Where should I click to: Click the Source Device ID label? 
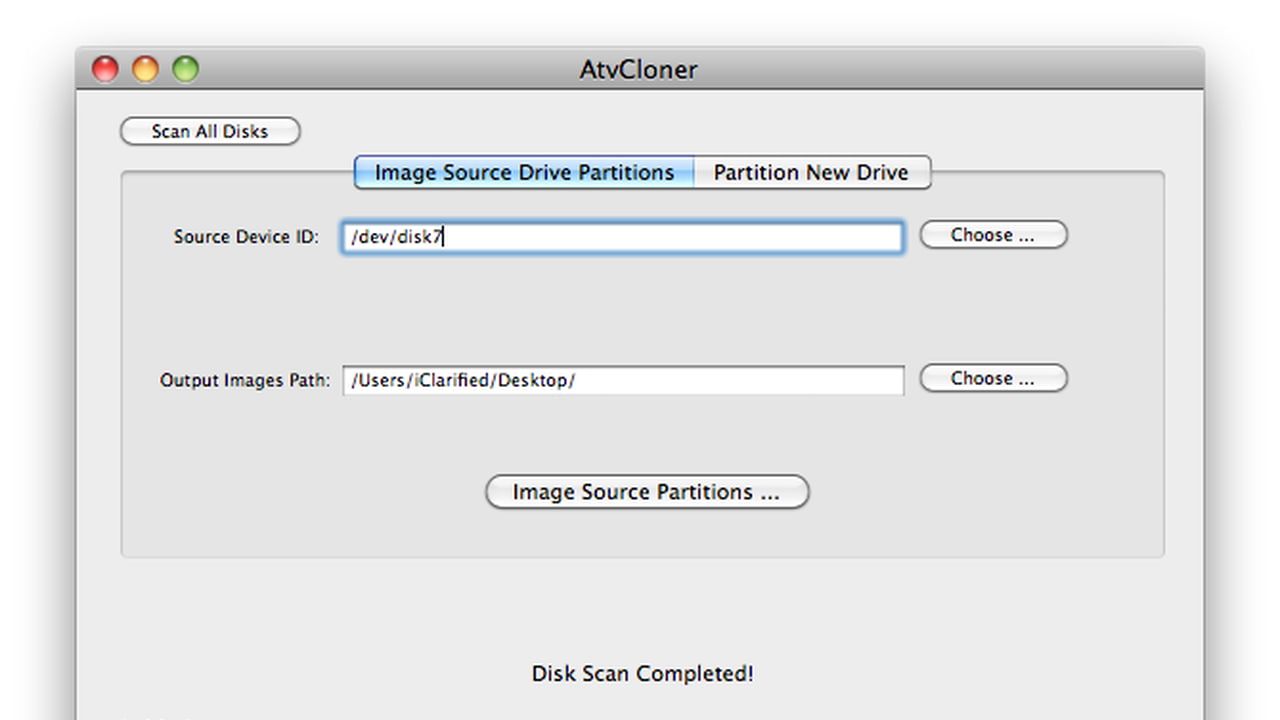tap(246, 237)
